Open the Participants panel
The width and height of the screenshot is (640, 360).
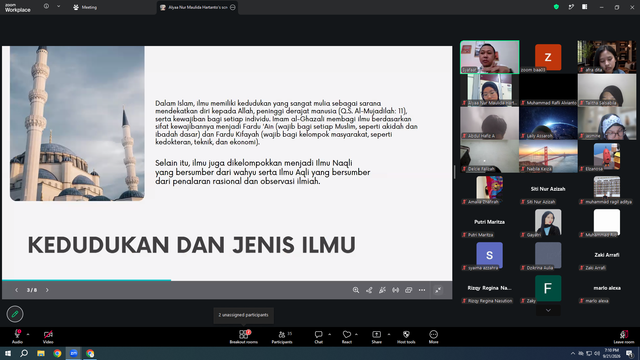click(x=282, y=337)
